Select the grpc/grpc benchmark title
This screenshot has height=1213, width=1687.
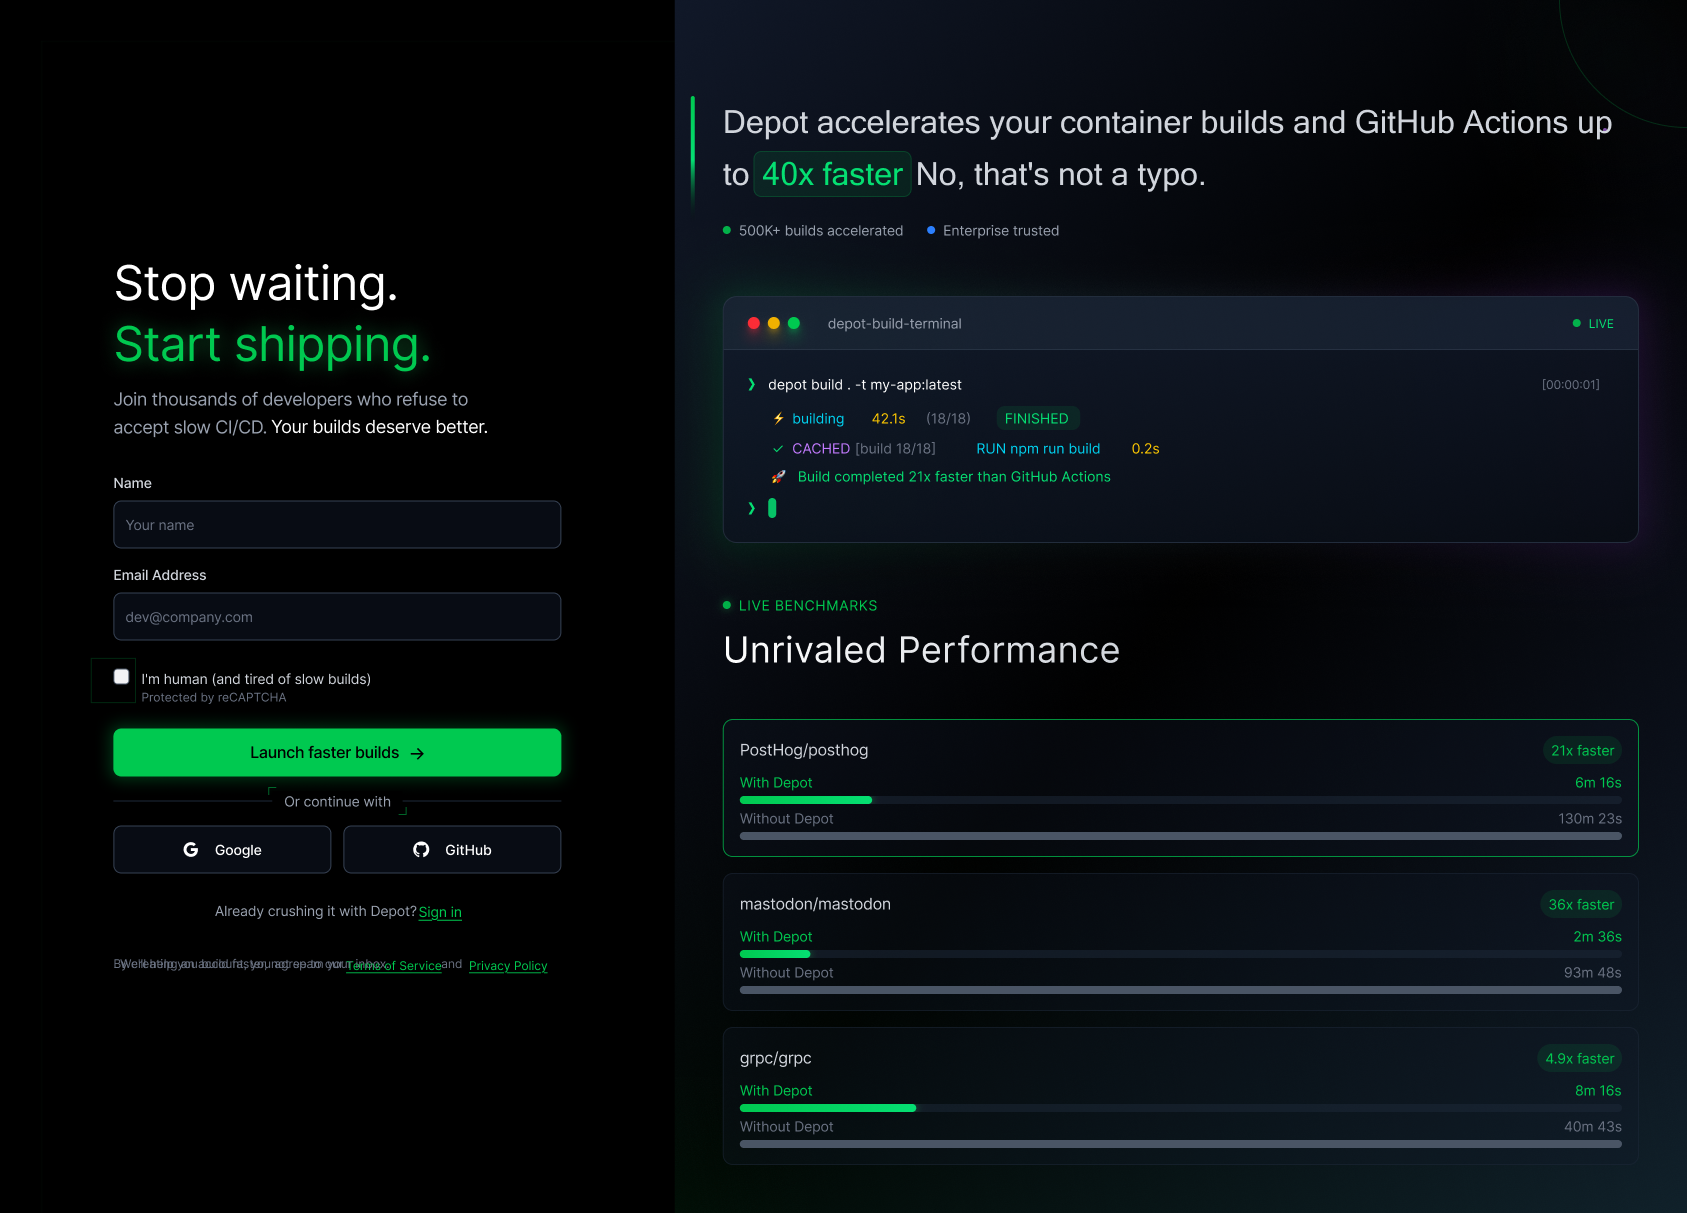click(776, 1059)
